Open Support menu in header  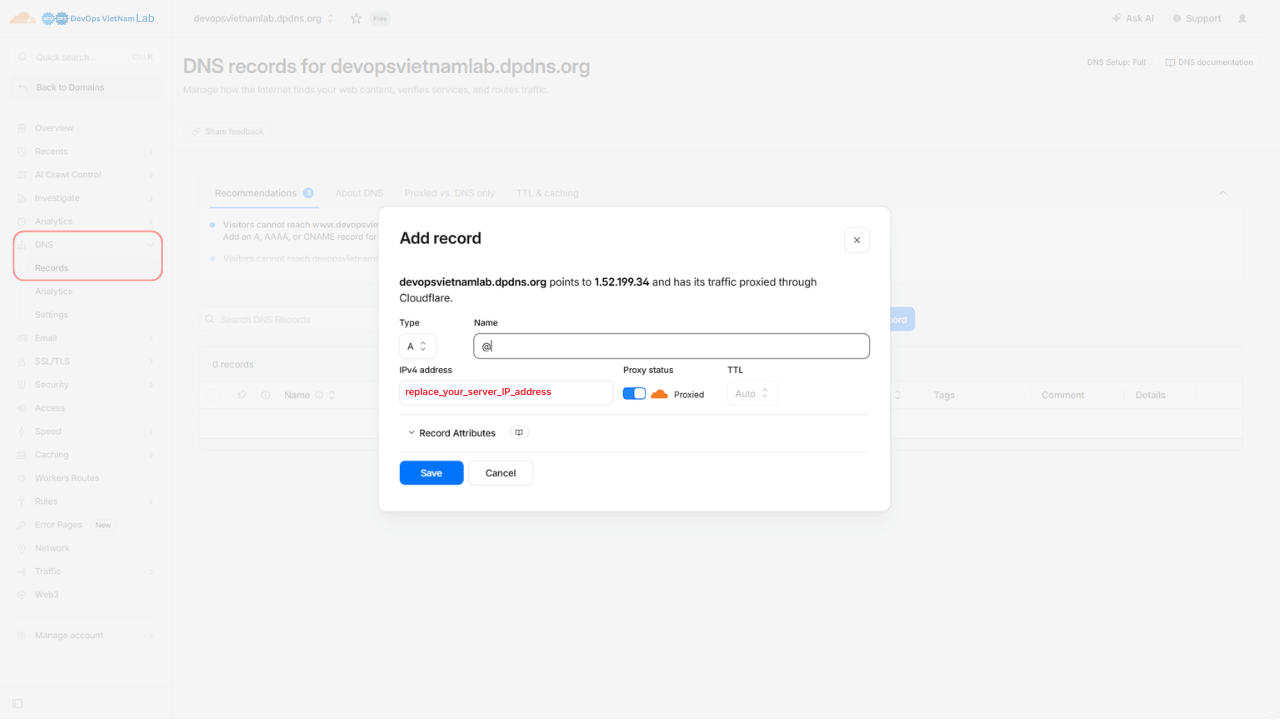pos(1196,18)
